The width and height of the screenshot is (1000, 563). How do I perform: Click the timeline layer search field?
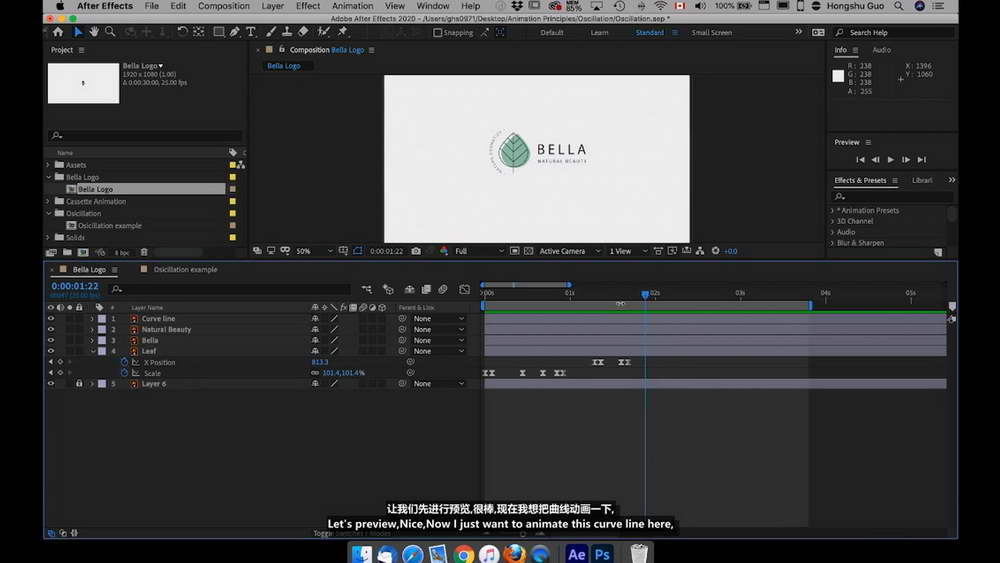click(231, 289)
